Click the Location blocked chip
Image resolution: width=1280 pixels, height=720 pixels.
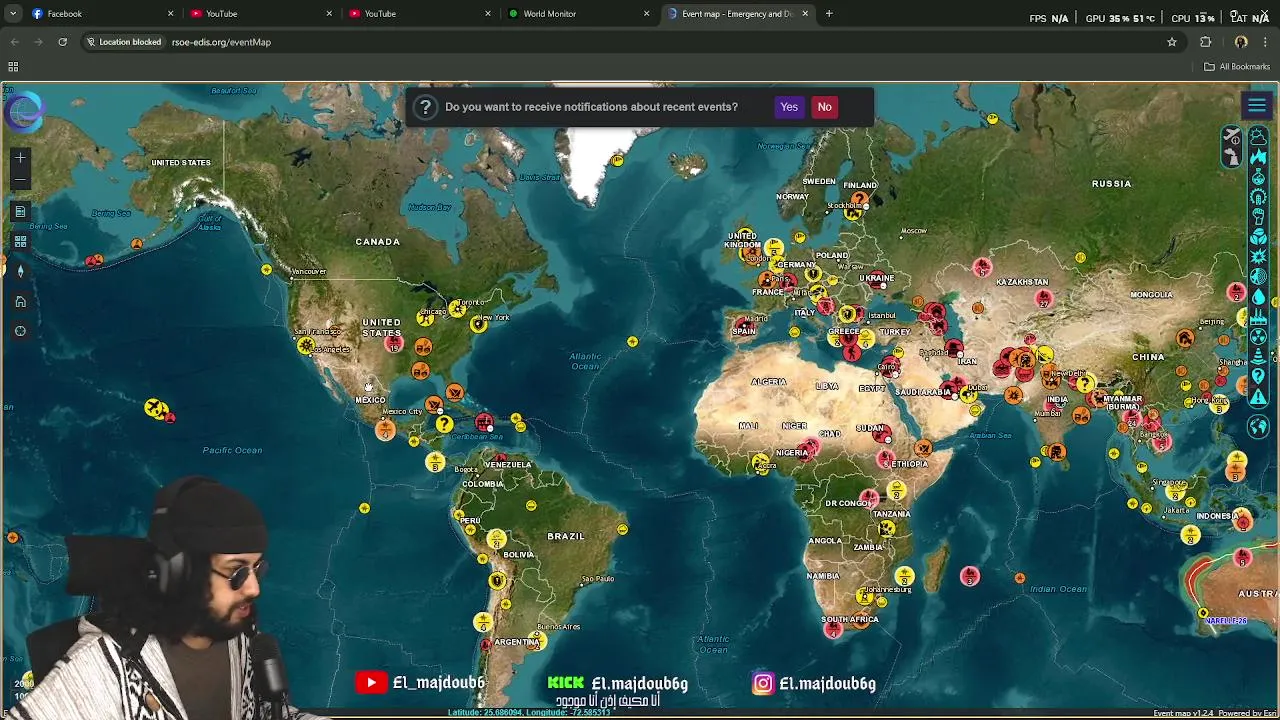[124, 42]
